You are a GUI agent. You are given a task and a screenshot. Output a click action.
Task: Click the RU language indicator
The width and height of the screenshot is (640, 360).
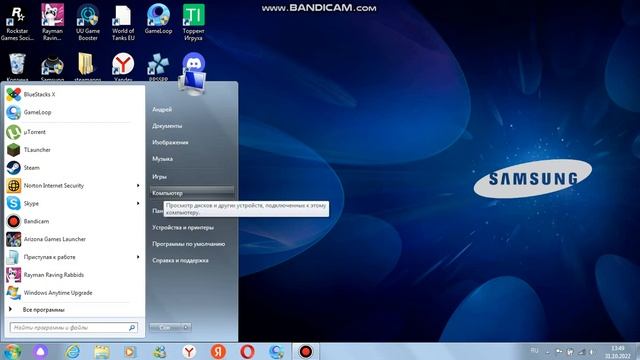[534, 350]
